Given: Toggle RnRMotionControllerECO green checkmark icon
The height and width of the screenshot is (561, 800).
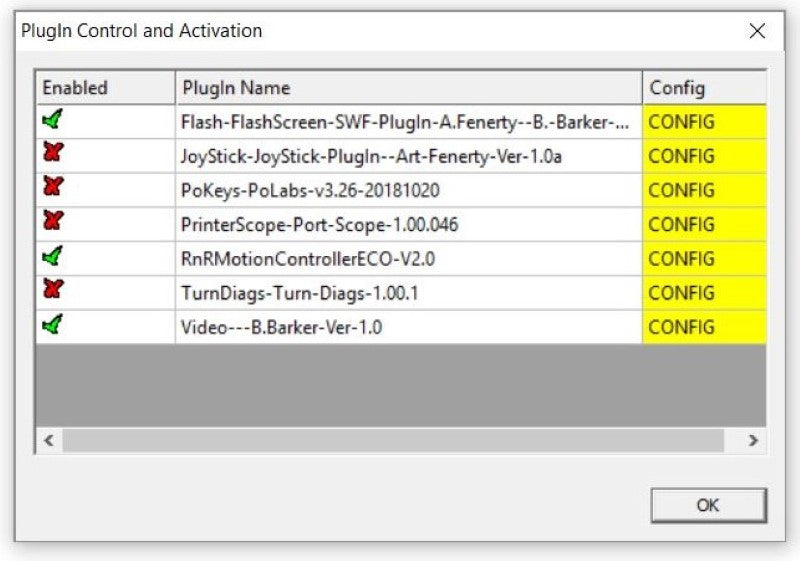Looking at the screenshot, I should pos(52,258).
